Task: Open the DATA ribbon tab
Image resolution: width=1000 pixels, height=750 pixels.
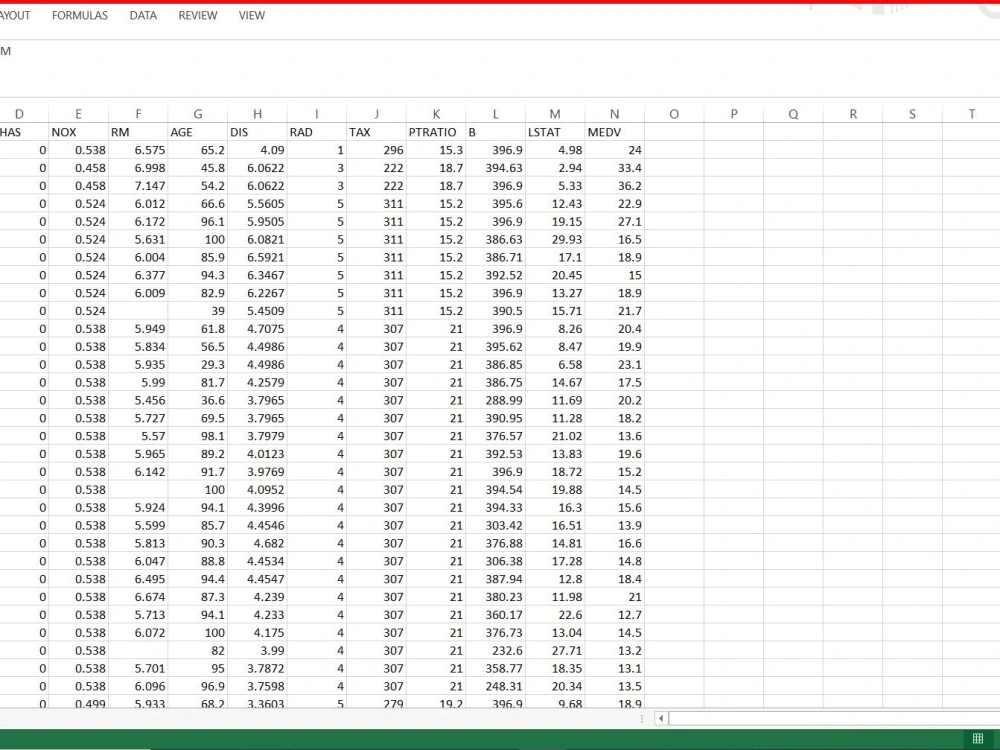Action: pos(143,15)
